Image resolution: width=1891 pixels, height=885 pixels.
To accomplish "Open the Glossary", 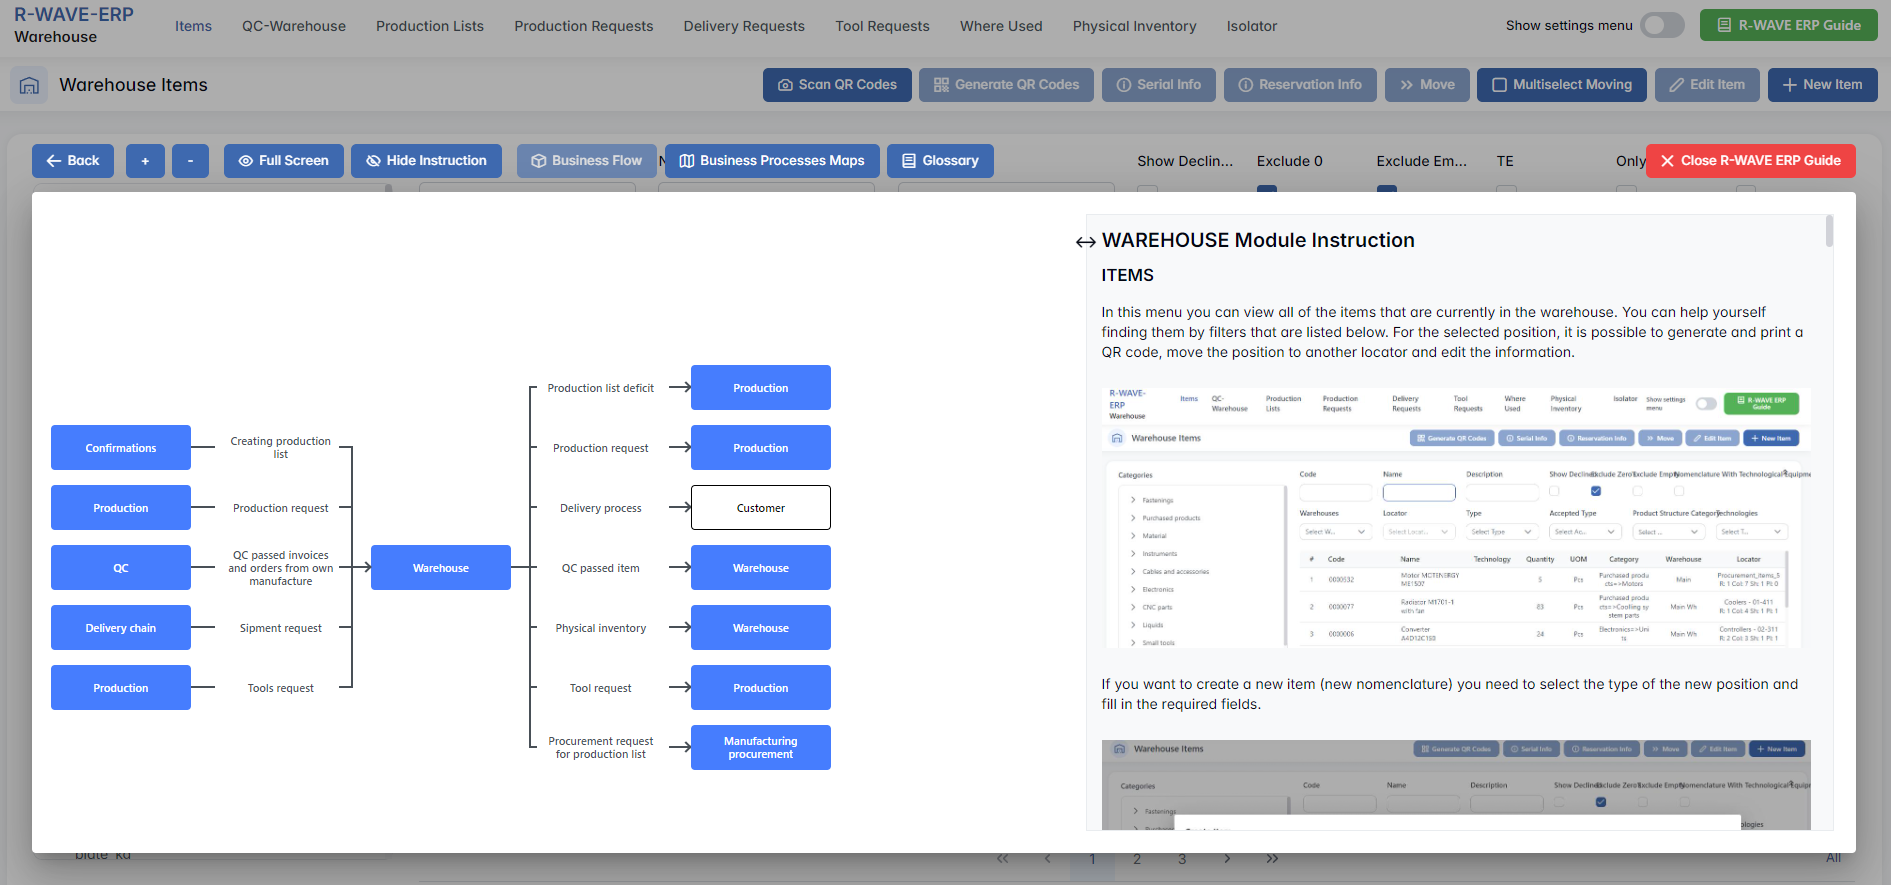I will click(939, 161).
